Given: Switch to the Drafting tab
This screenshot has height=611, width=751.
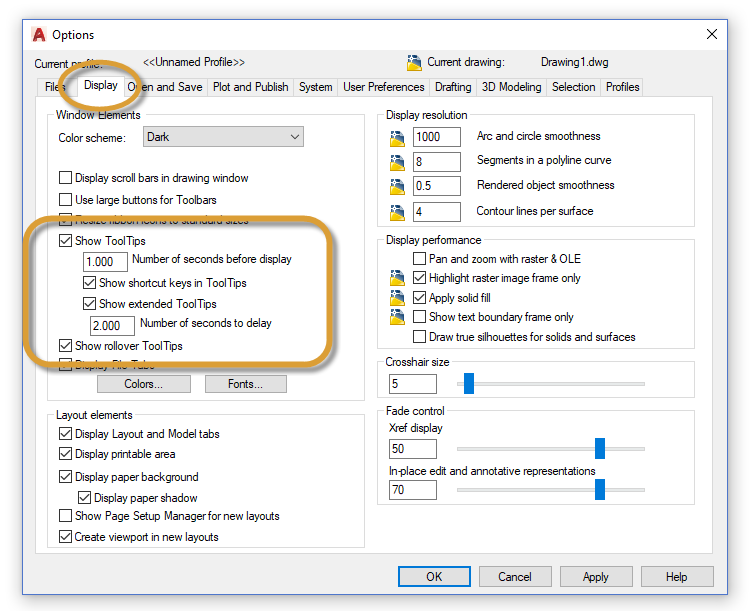Looking at the screenshot, I should [453, 87].
